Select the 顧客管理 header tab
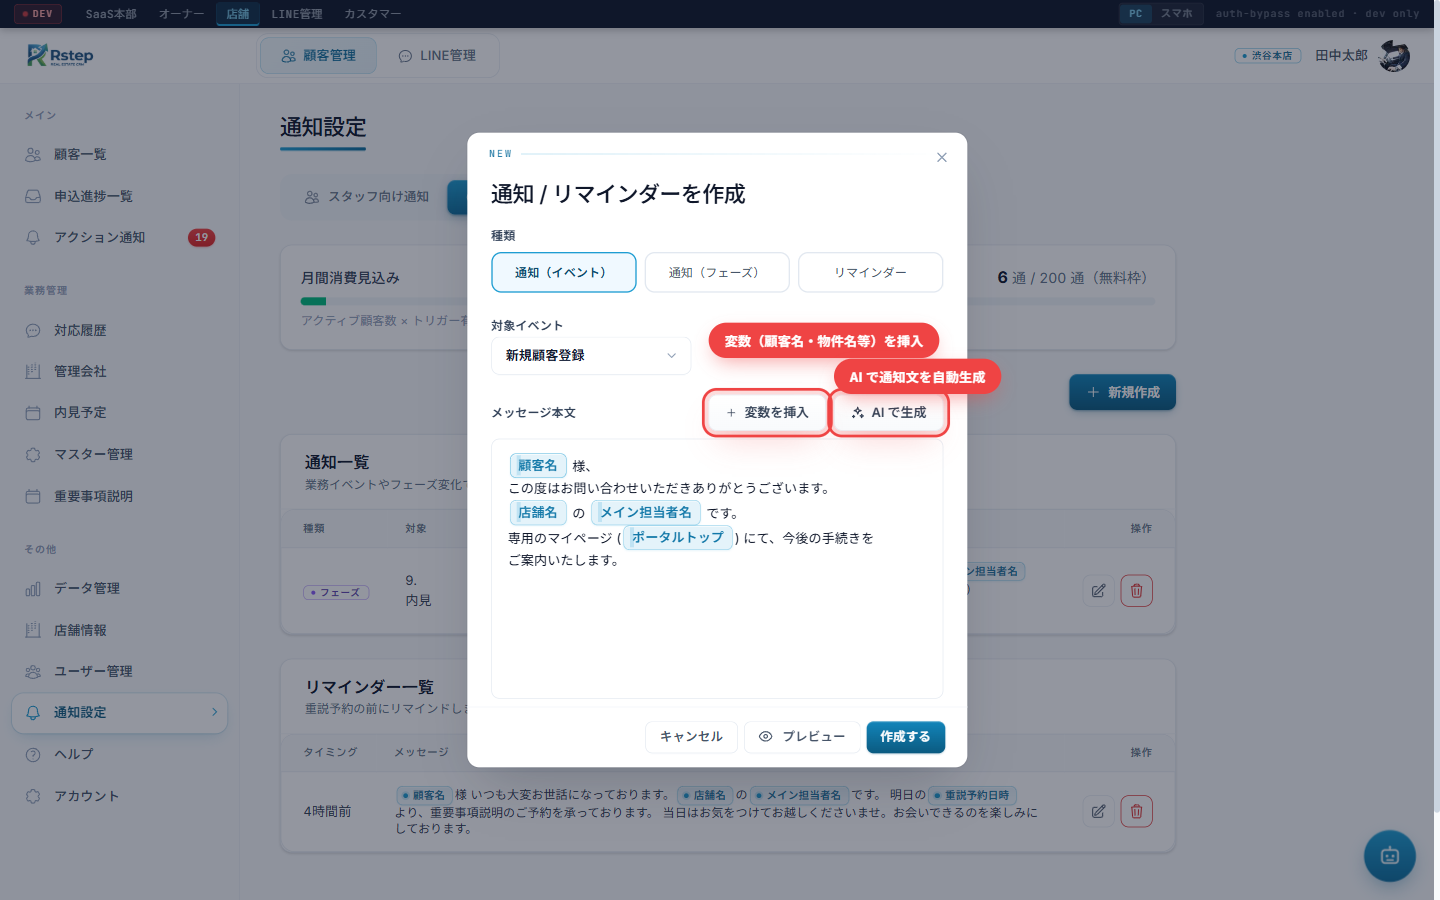Viewport: 1440px width, 900px height. click(x=318, y=56)
